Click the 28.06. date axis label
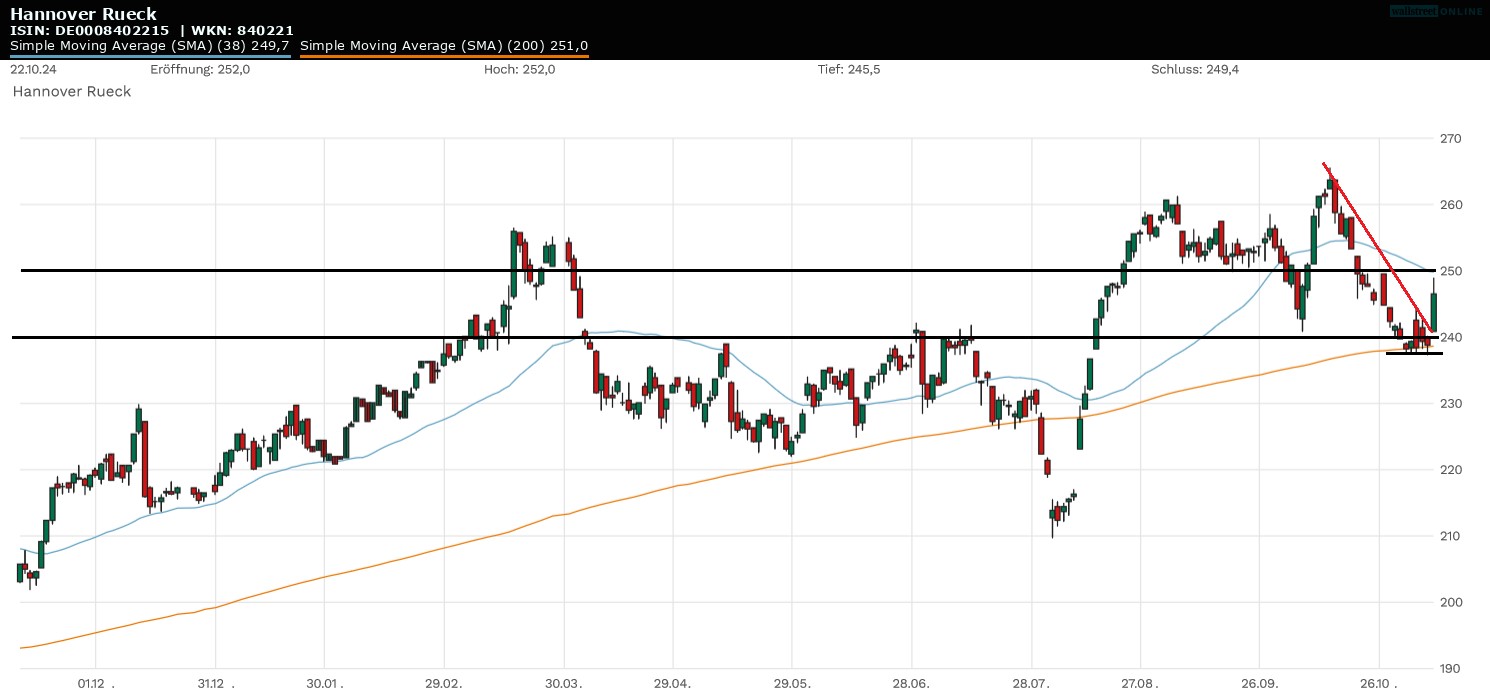 [x=911, y=683]
